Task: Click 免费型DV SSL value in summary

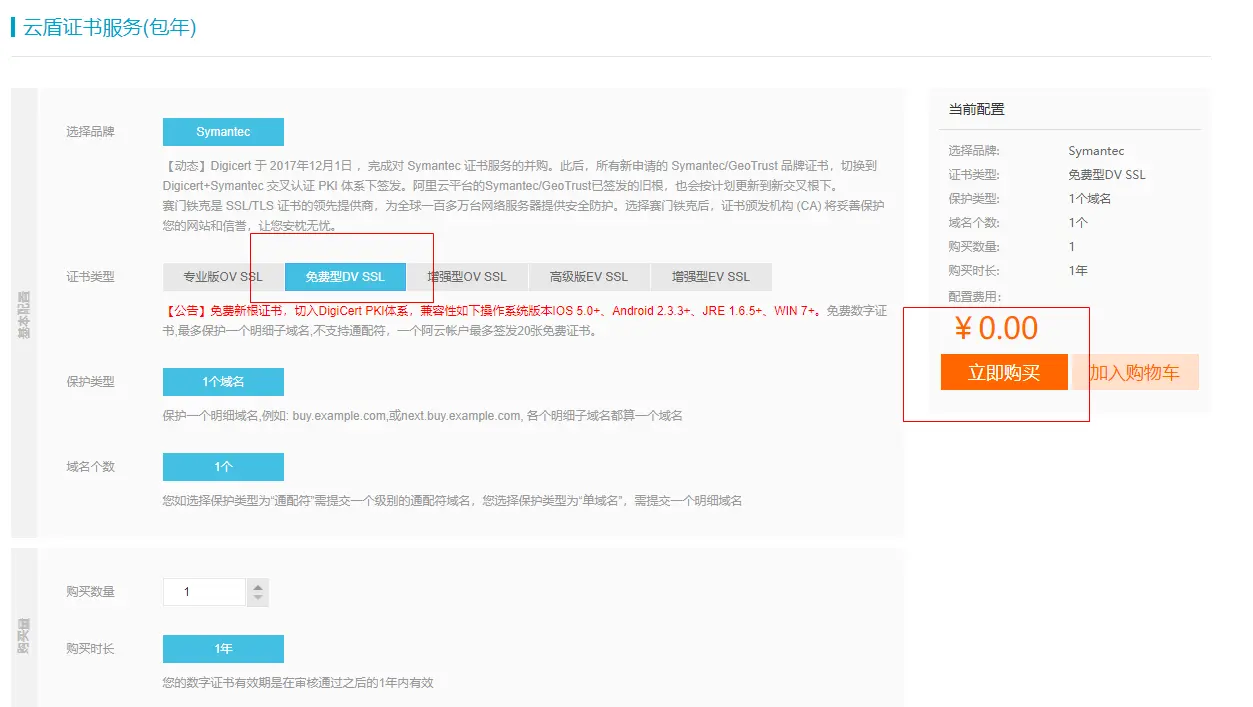Action: [x=1107, y=175]
